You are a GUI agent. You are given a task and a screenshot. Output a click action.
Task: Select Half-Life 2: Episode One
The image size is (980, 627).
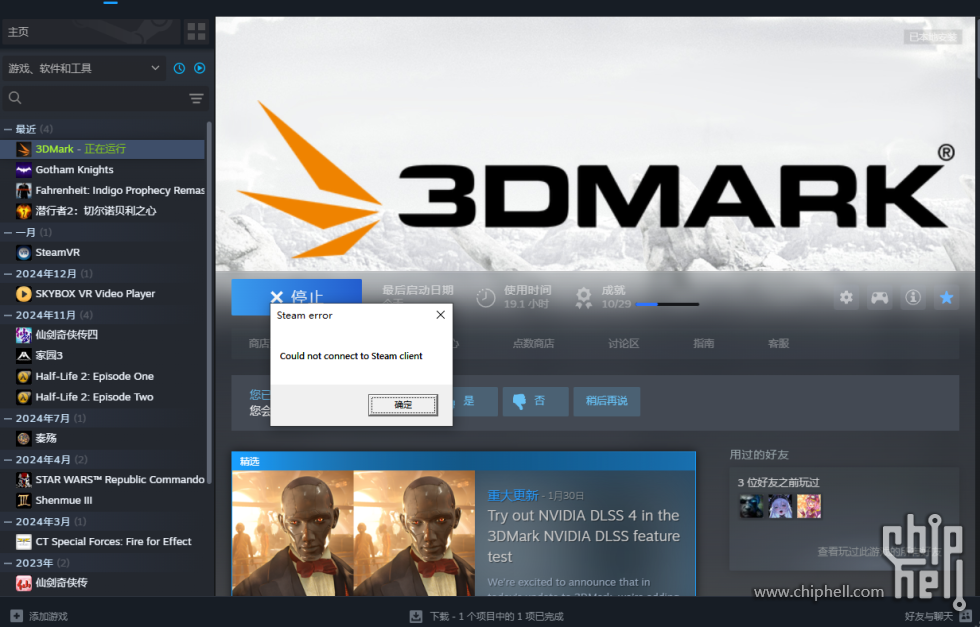coord(102,376)
